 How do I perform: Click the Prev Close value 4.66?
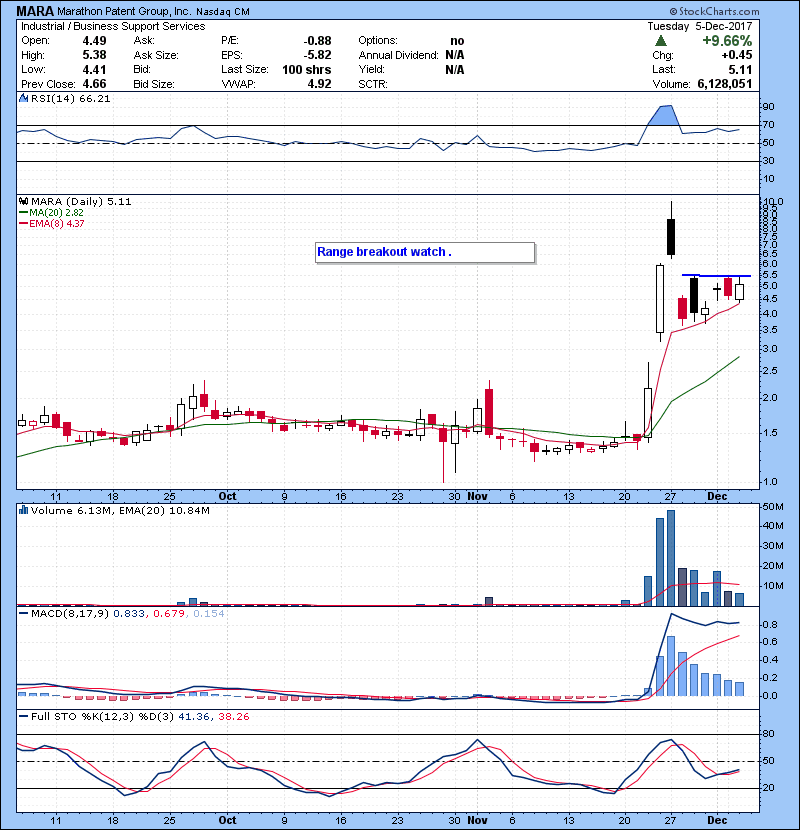[94, 84]
